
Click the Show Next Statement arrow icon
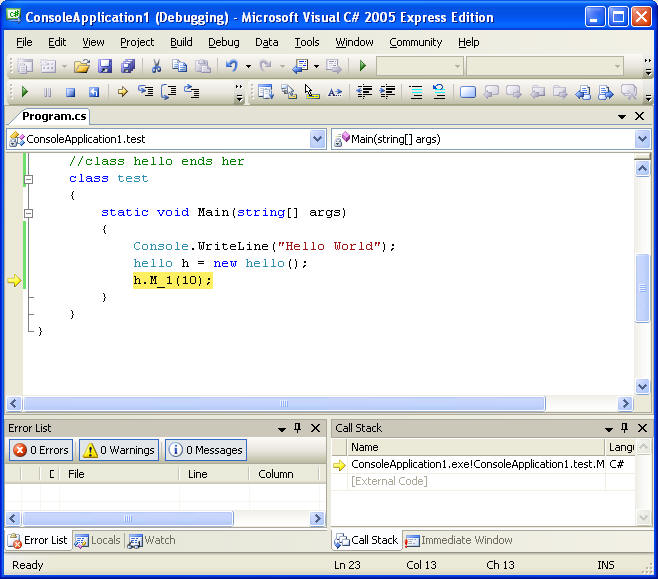[x=123, y=92]
